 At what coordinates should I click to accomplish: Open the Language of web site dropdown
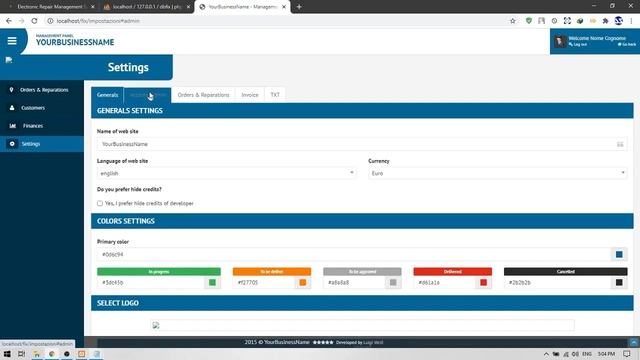(227, 173)
